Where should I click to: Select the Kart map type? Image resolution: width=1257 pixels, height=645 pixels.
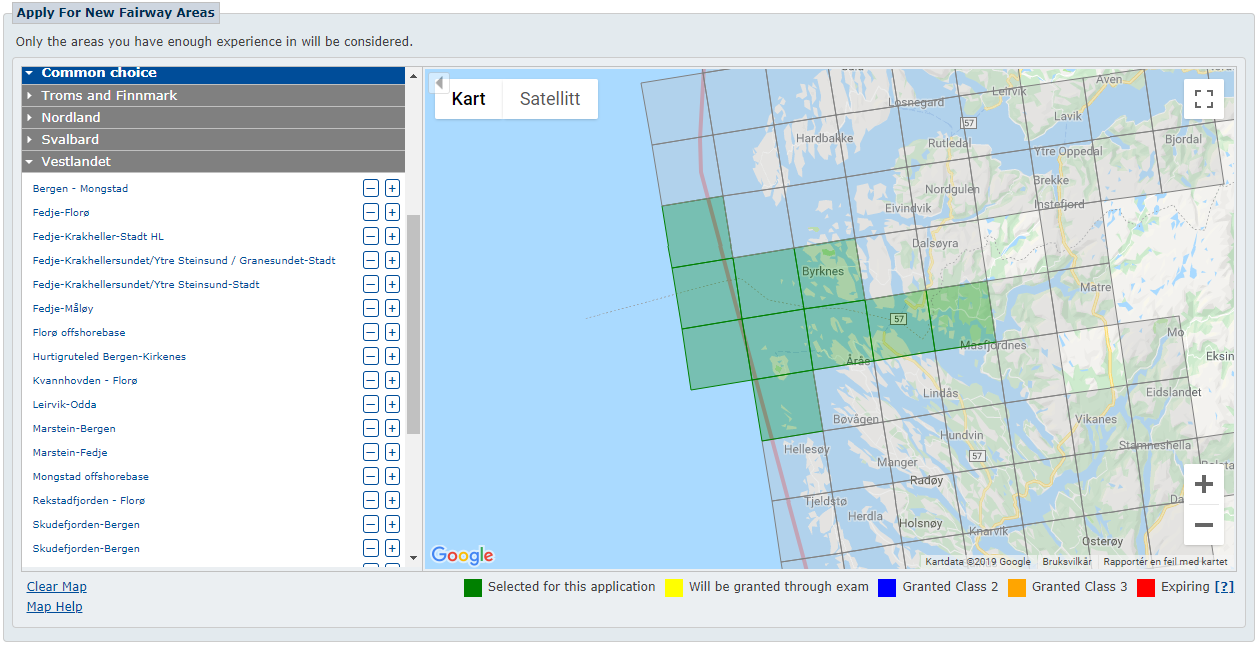468,99
